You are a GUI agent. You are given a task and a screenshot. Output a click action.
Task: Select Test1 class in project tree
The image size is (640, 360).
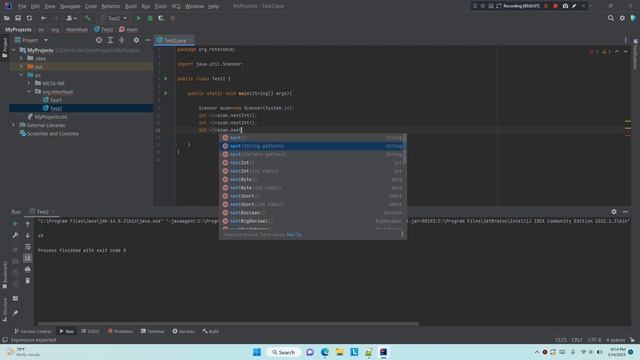[56, 100]
